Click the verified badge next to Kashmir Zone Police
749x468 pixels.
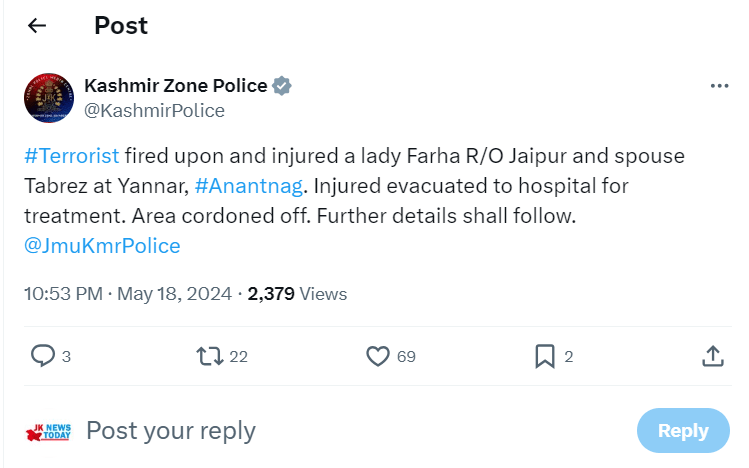[282, 86]
